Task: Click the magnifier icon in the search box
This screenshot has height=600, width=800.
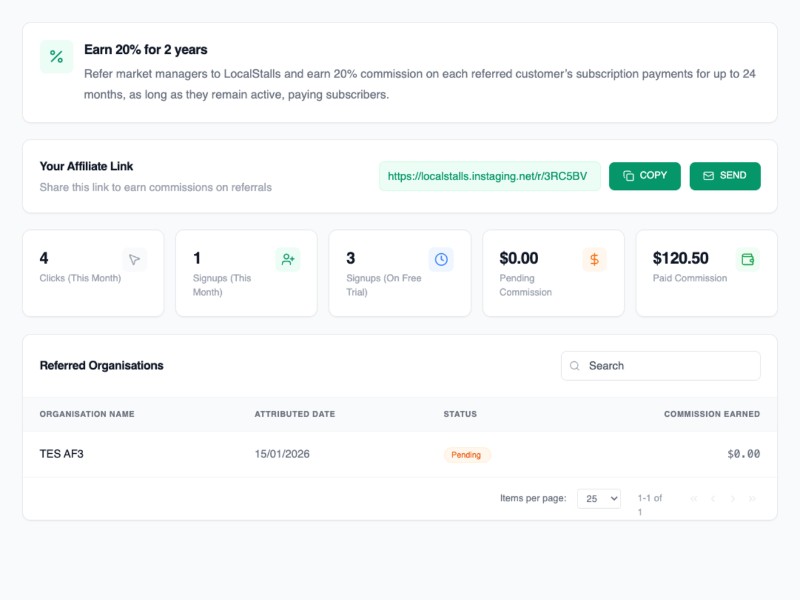Action: tap(575, 366)
